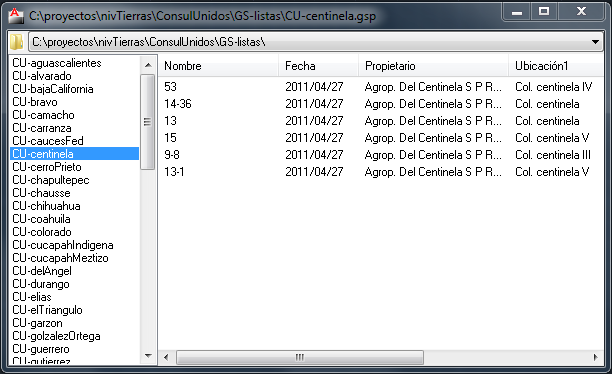Select CU-durango in the file list

(x=74, y=284)
